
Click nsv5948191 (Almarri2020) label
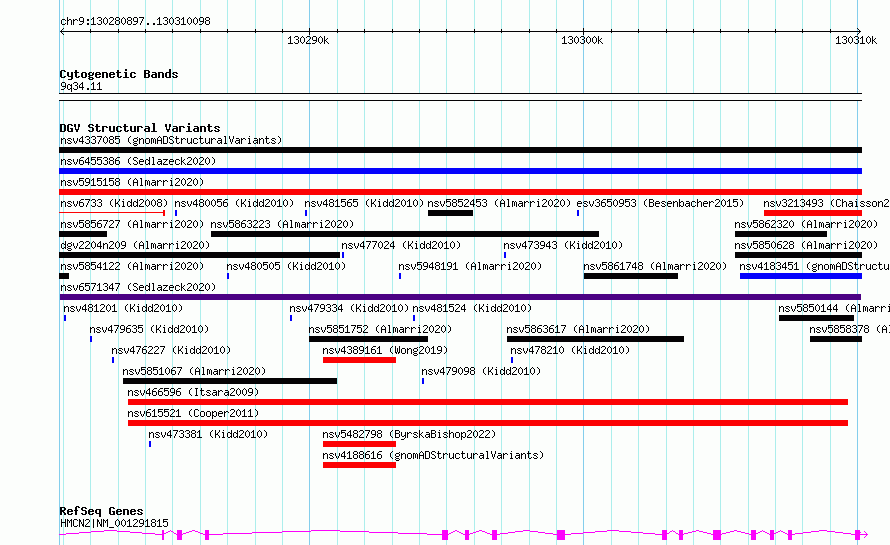pyautogui.click(x=470, y=266)
